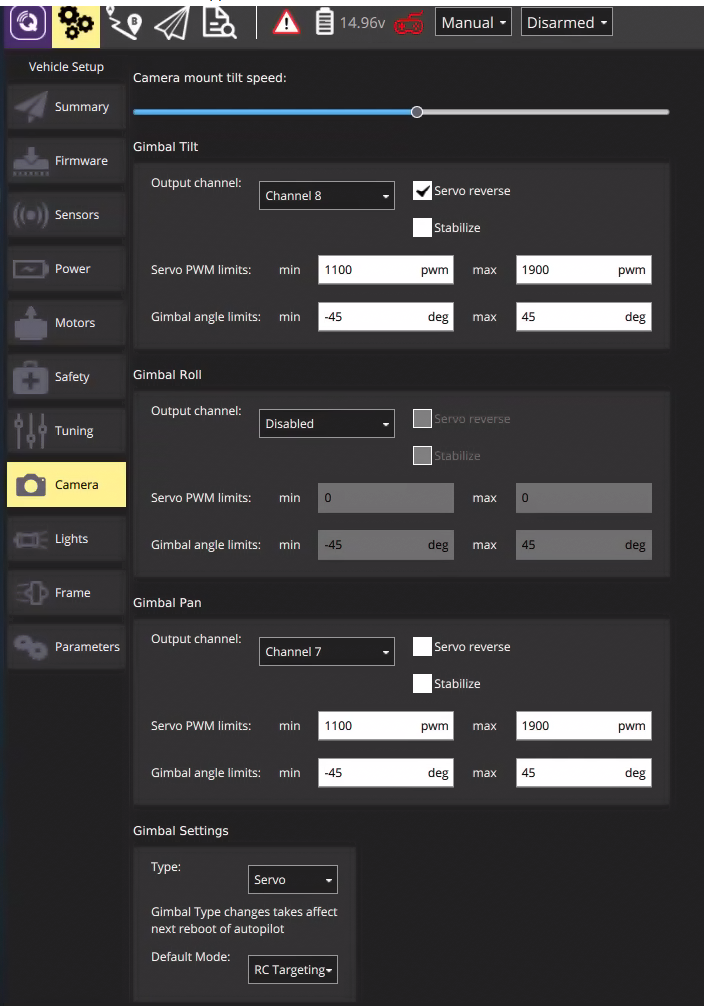Click Gimbal Pan angle min field
704x1006 pixels.
386,773
